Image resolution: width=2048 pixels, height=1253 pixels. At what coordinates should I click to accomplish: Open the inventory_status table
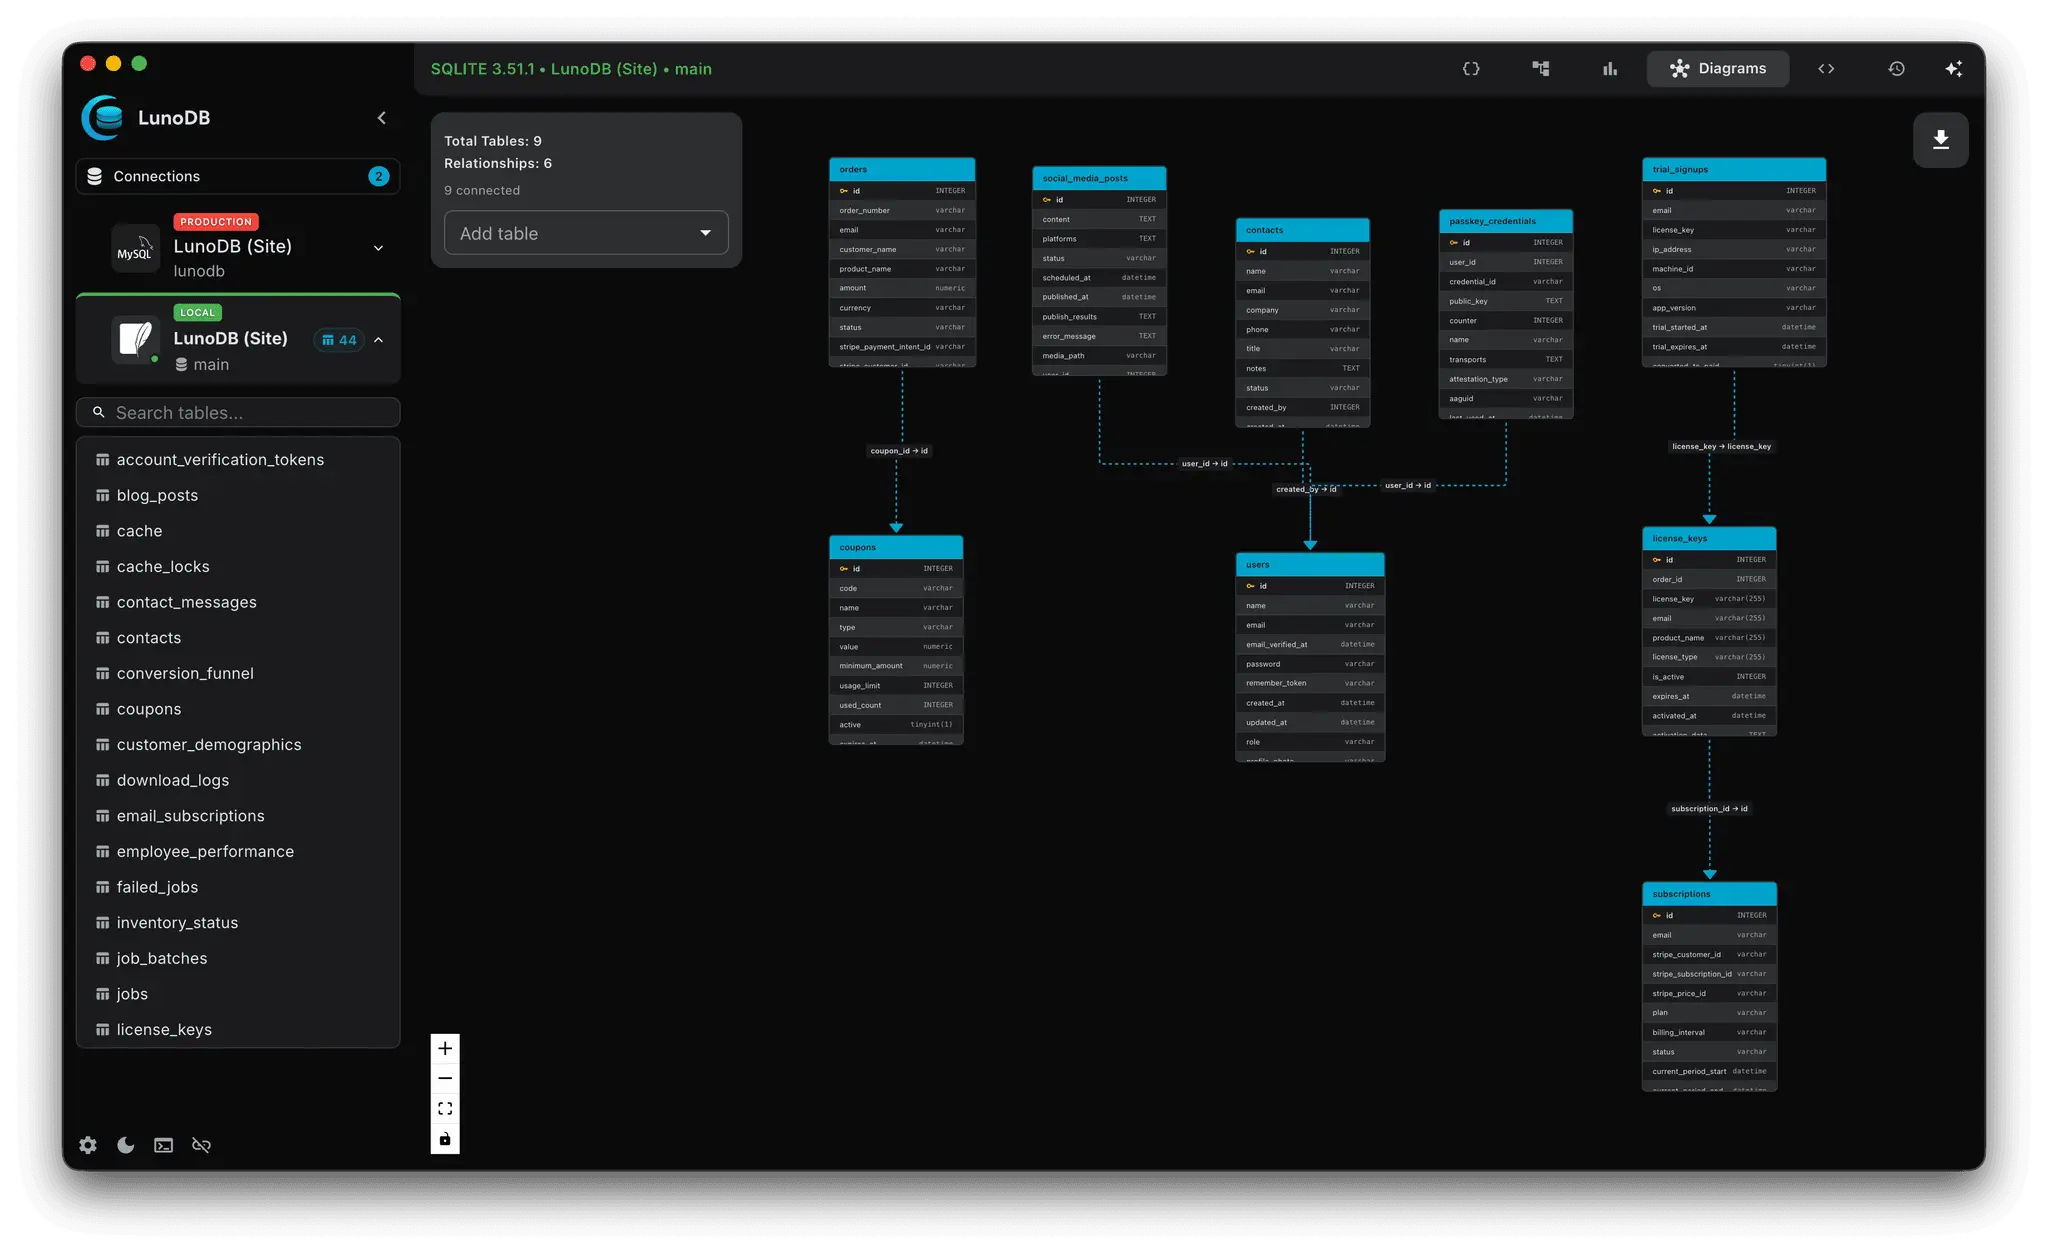(238, 923)
